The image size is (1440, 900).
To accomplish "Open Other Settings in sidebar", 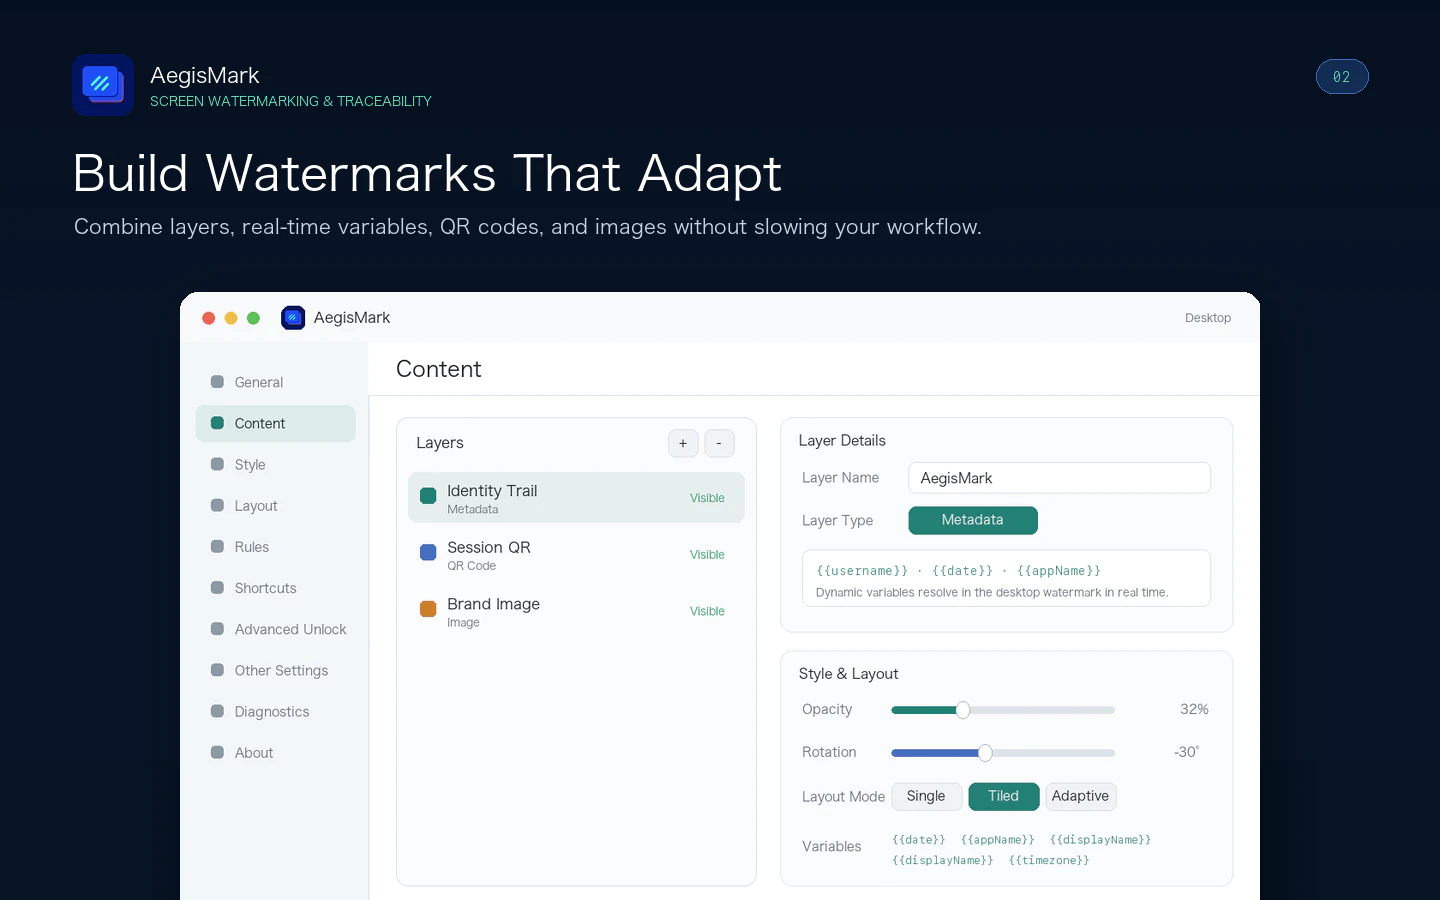I will click(275, 670).
